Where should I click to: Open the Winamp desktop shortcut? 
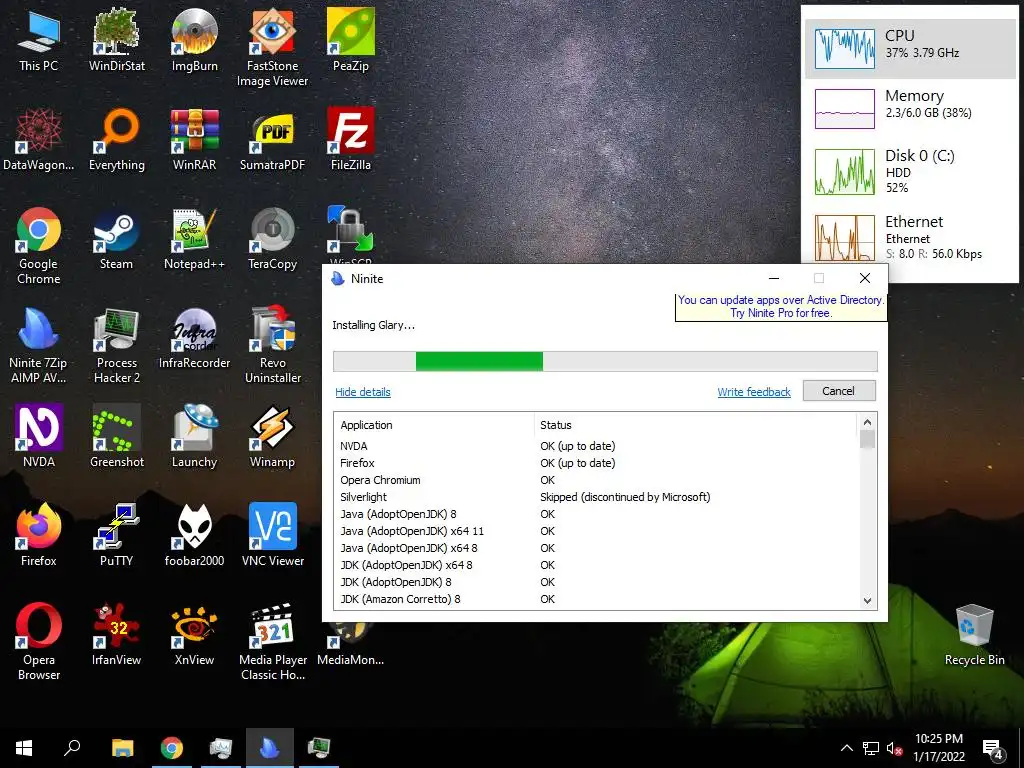click(x=272, y=437)
